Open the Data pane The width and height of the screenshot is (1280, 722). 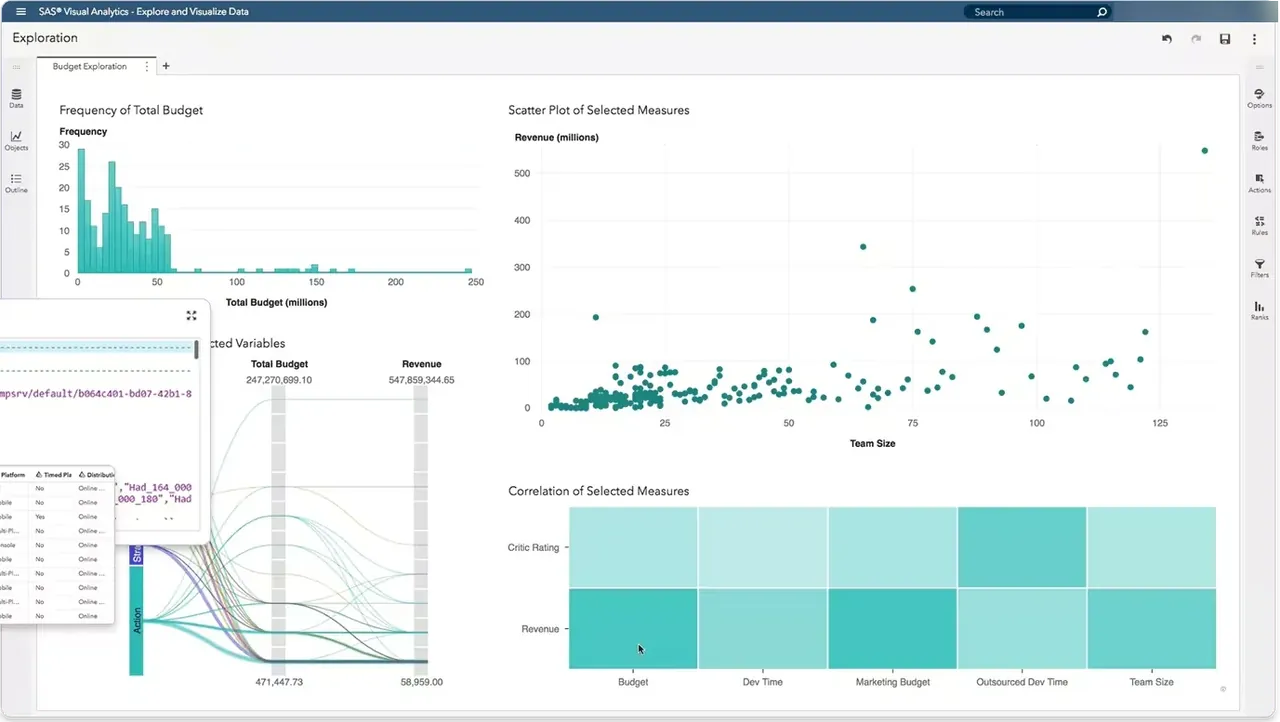click(x=16, y=98)
